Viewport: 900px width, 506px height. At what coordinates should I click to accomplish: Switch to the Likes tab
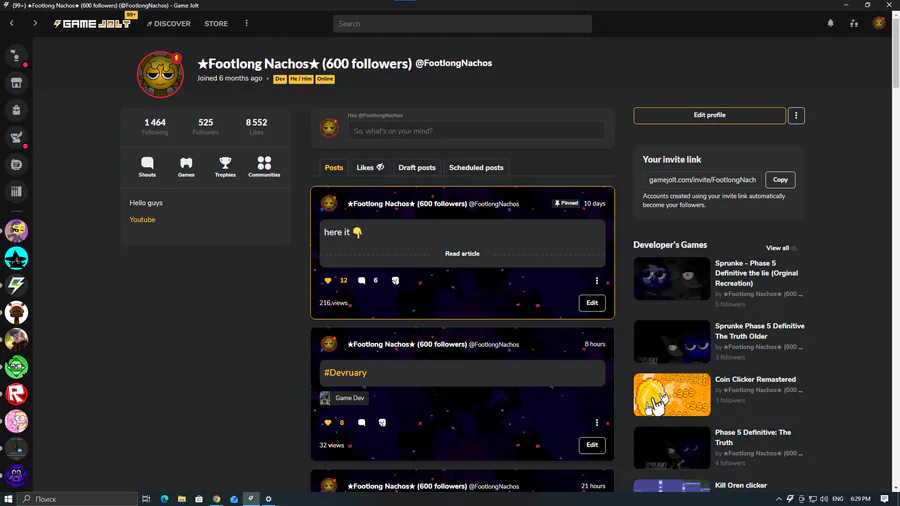pos(370,168)
